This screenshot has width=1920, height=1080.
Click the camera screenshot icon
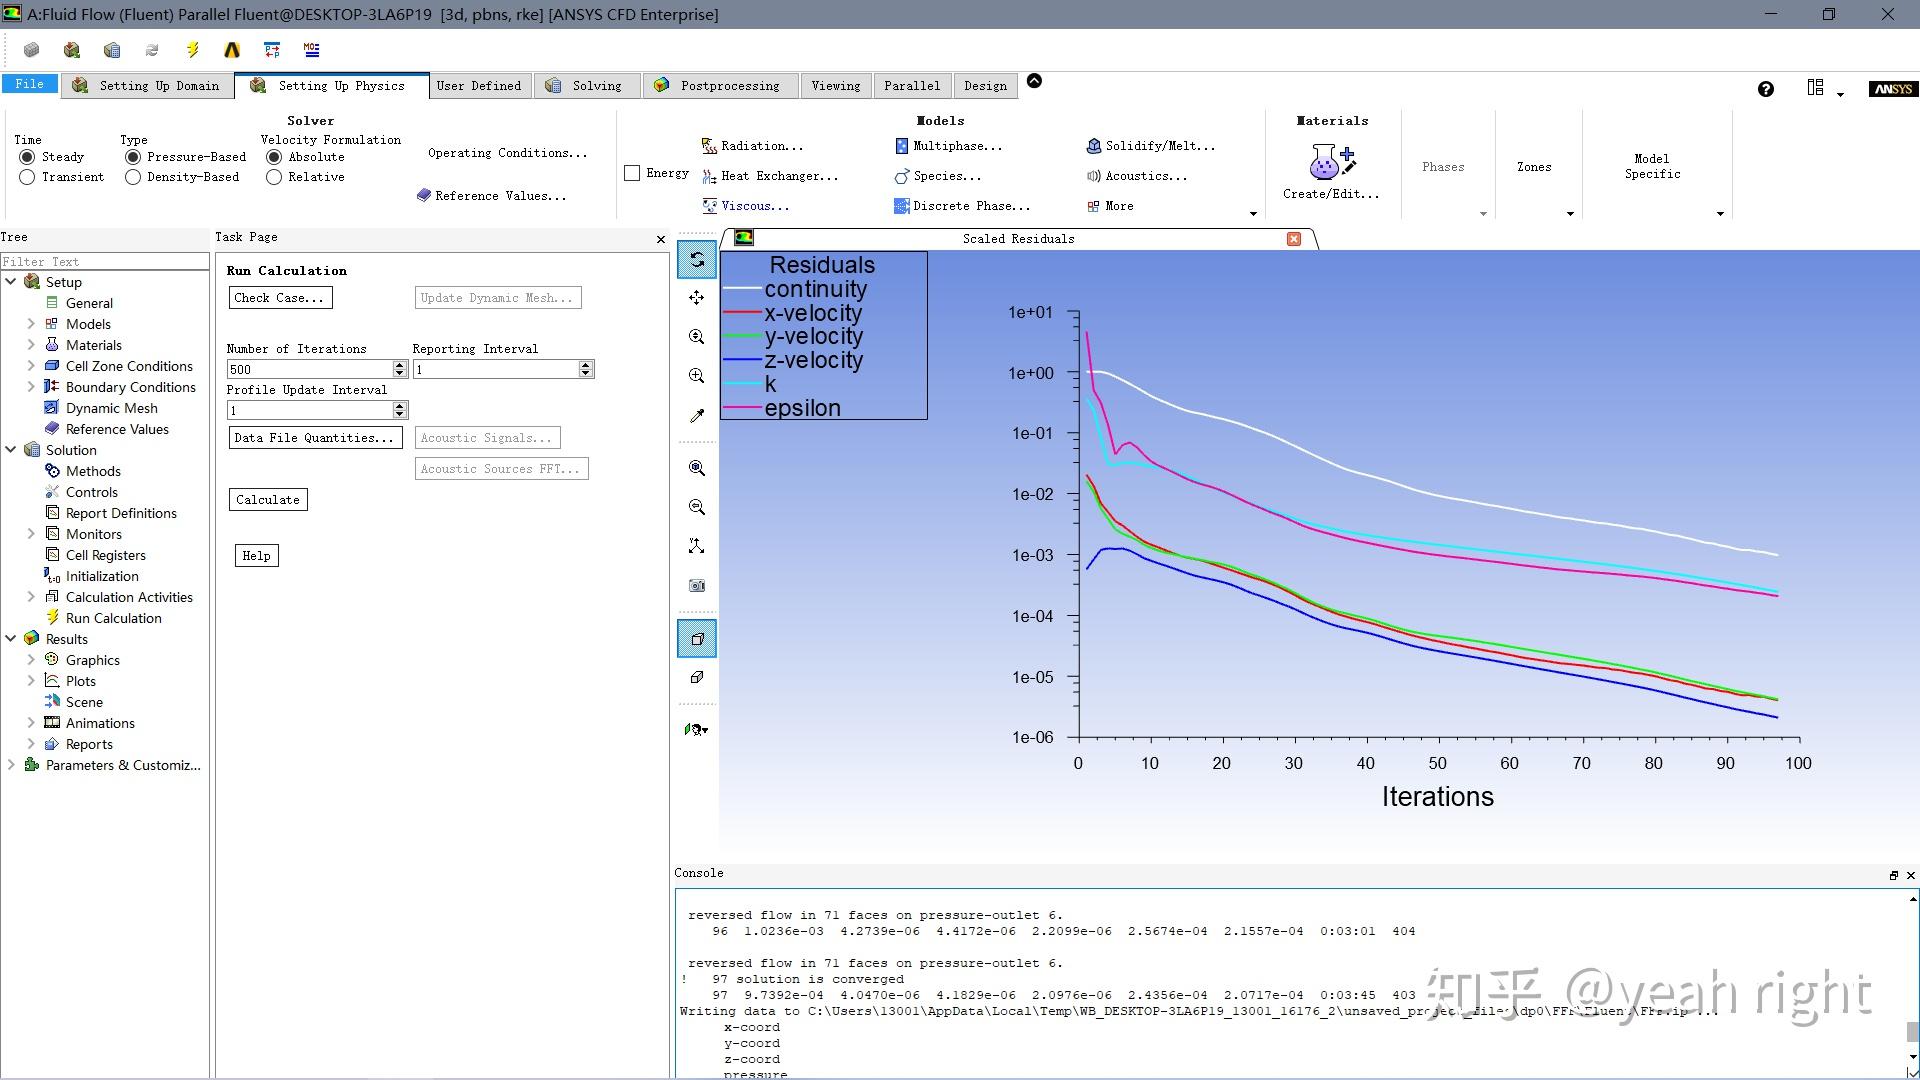[697, 585]
